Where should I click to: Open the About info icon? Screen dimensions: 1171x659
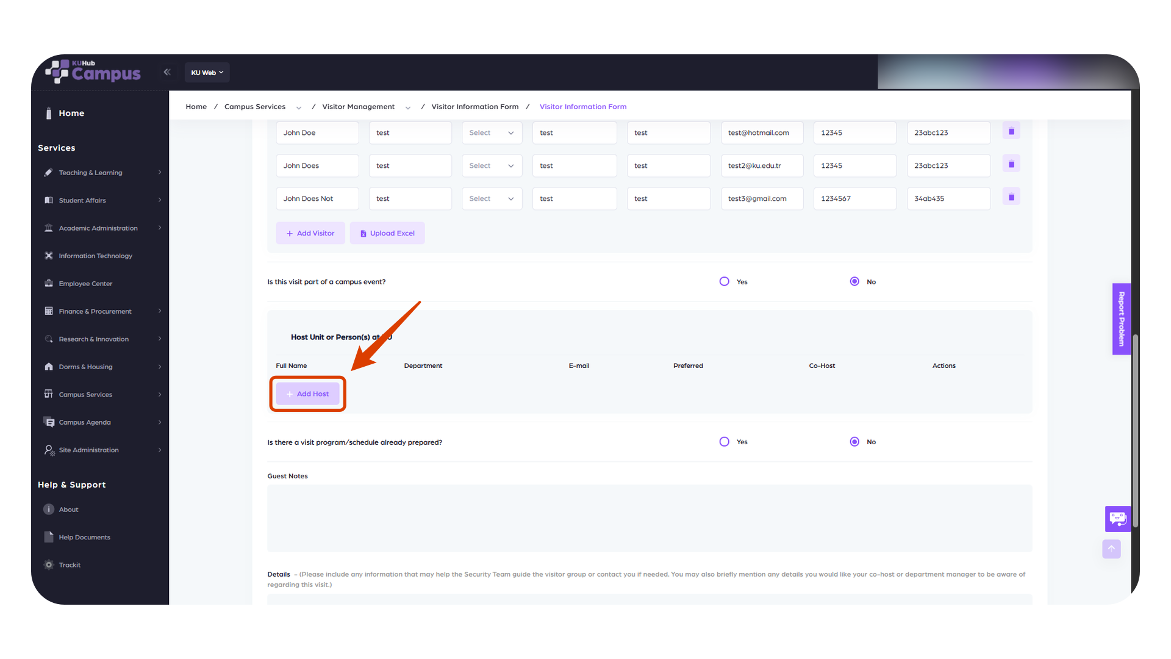pyautogui.click(x=49, y=510)
